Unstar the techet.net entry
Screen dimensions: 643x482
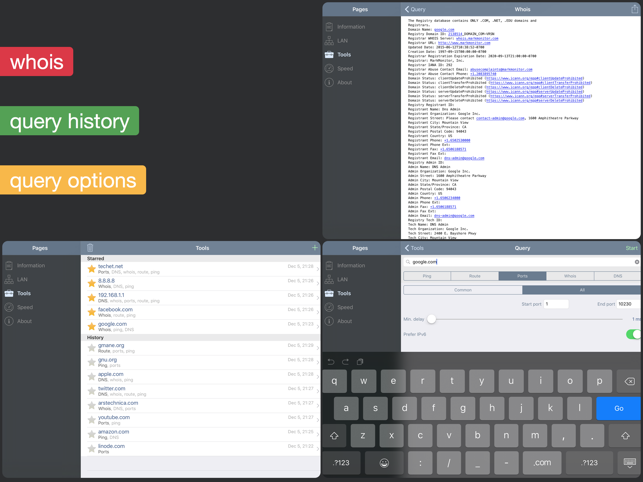coord(91,269)
